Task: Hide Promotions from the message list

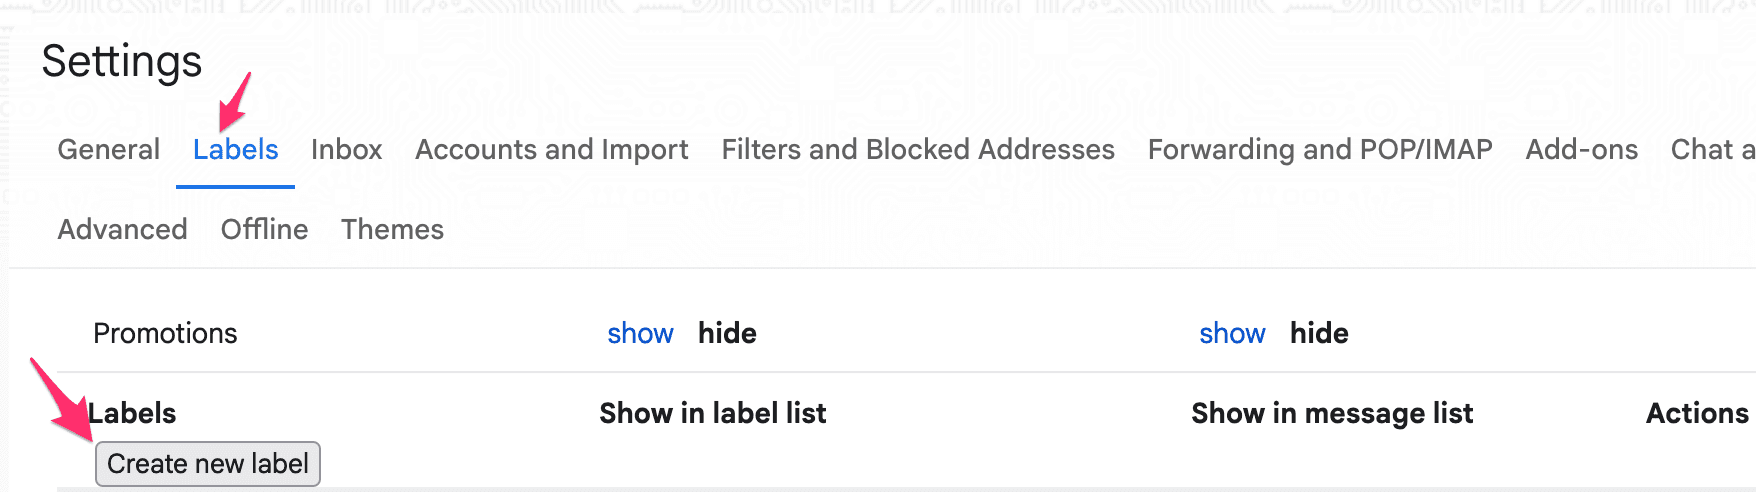Action: [1319, 334]
